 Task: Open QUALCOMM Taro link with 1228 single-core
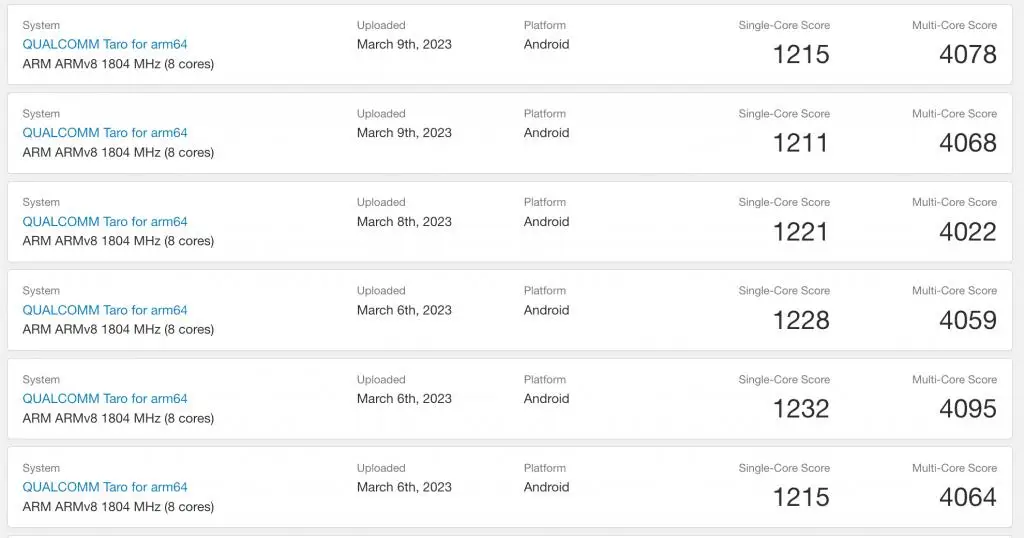pos(104,310)
